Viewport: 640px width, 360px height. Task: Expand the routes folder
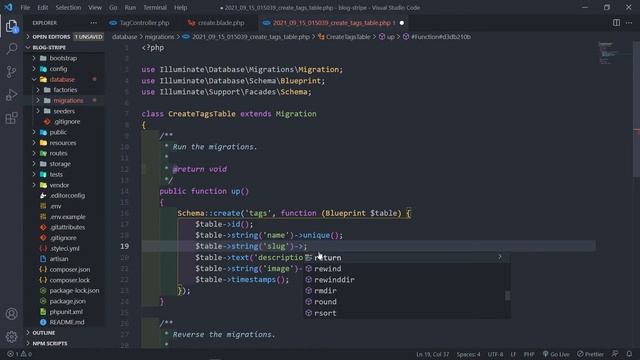tap(65, 153)
